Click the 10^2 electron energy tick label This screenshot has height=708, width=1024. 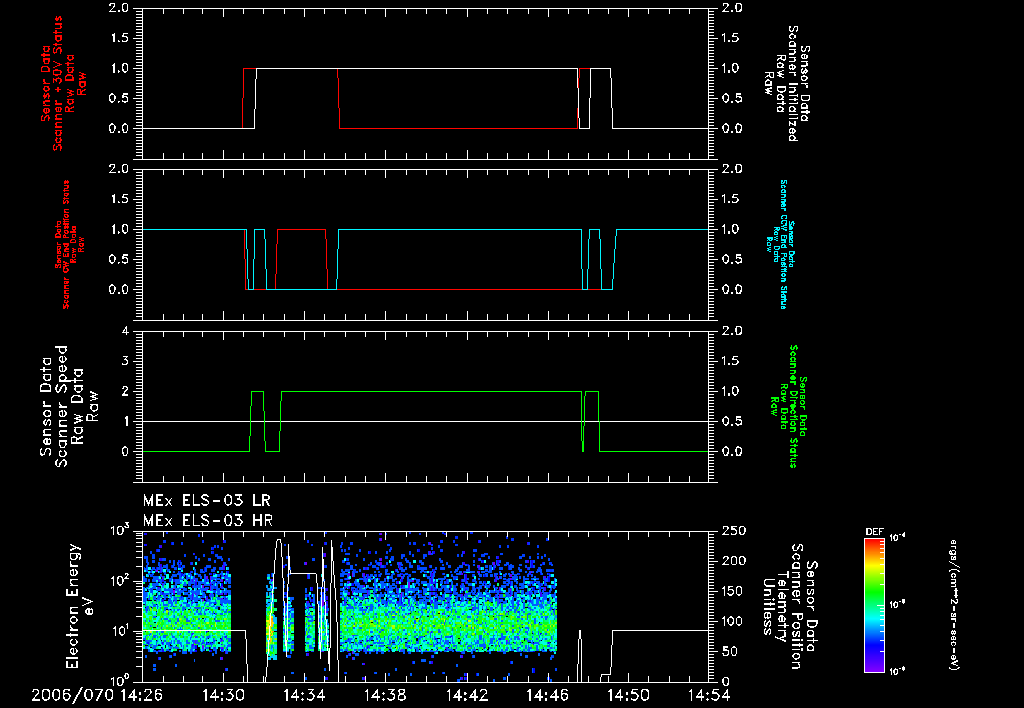(x=119, y=580)
